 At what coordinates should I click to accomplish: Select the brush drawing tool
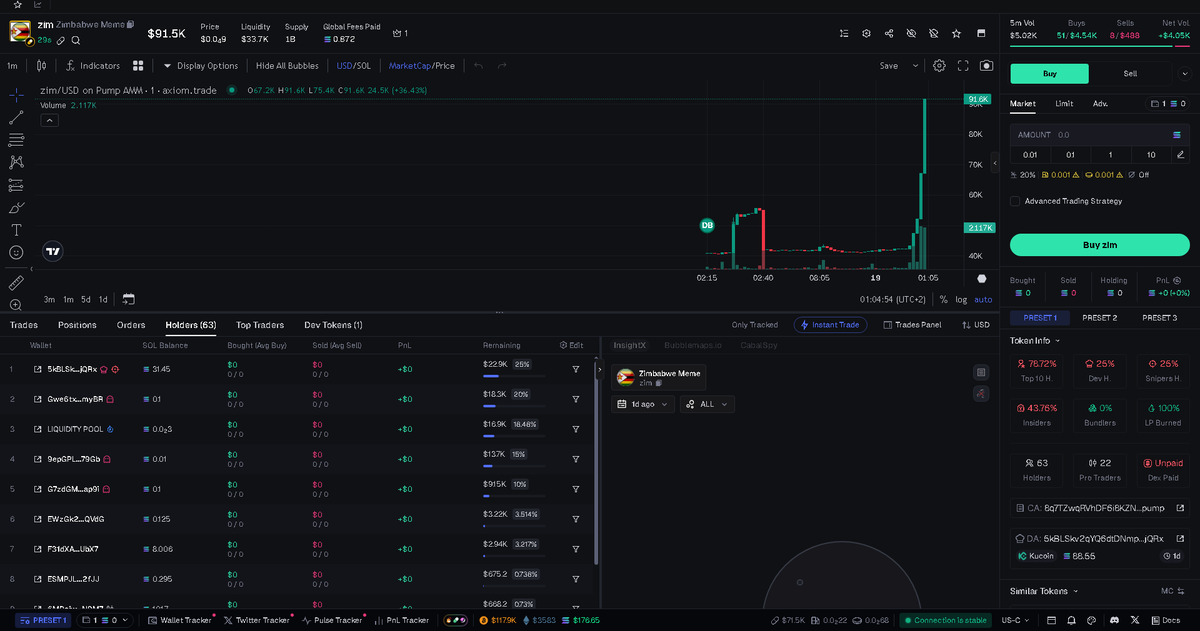tap(16, 208)
